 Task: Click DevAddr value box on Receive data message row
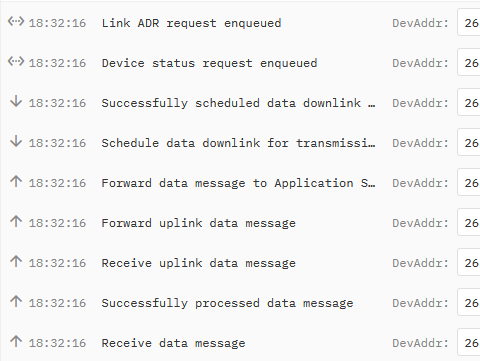469,342
